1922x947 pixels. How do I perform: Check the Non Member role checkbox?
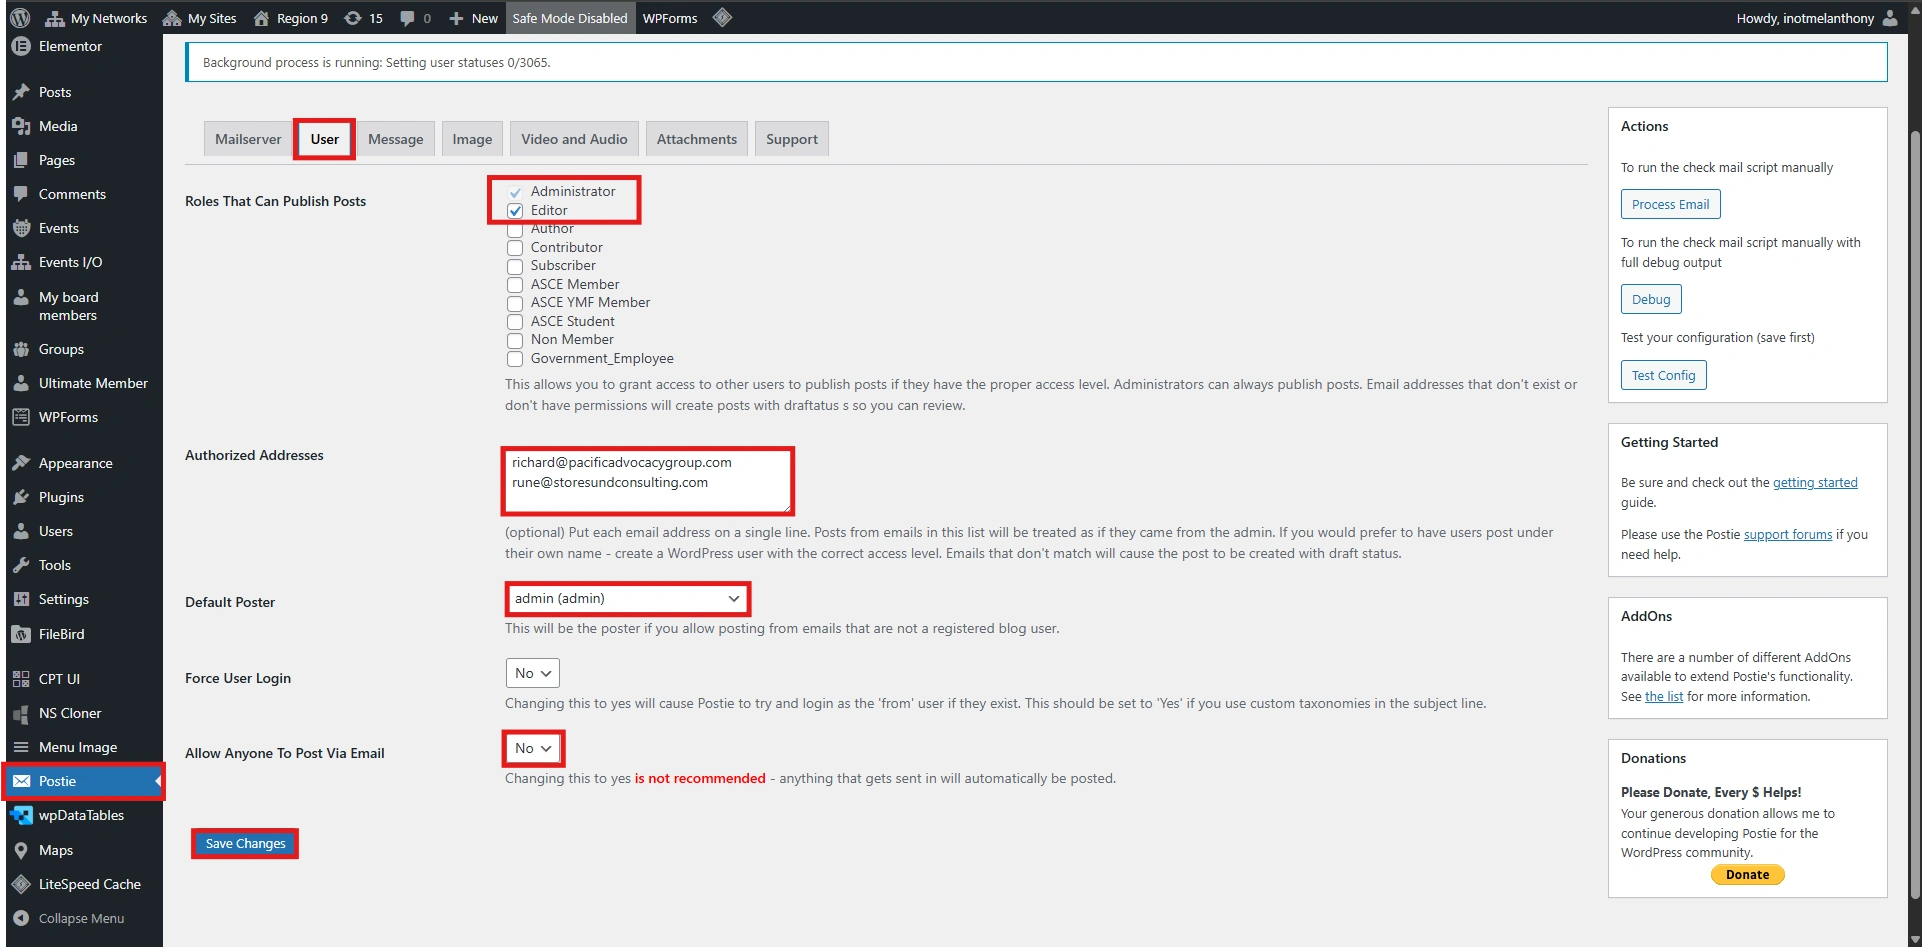[x=515, y=340]
